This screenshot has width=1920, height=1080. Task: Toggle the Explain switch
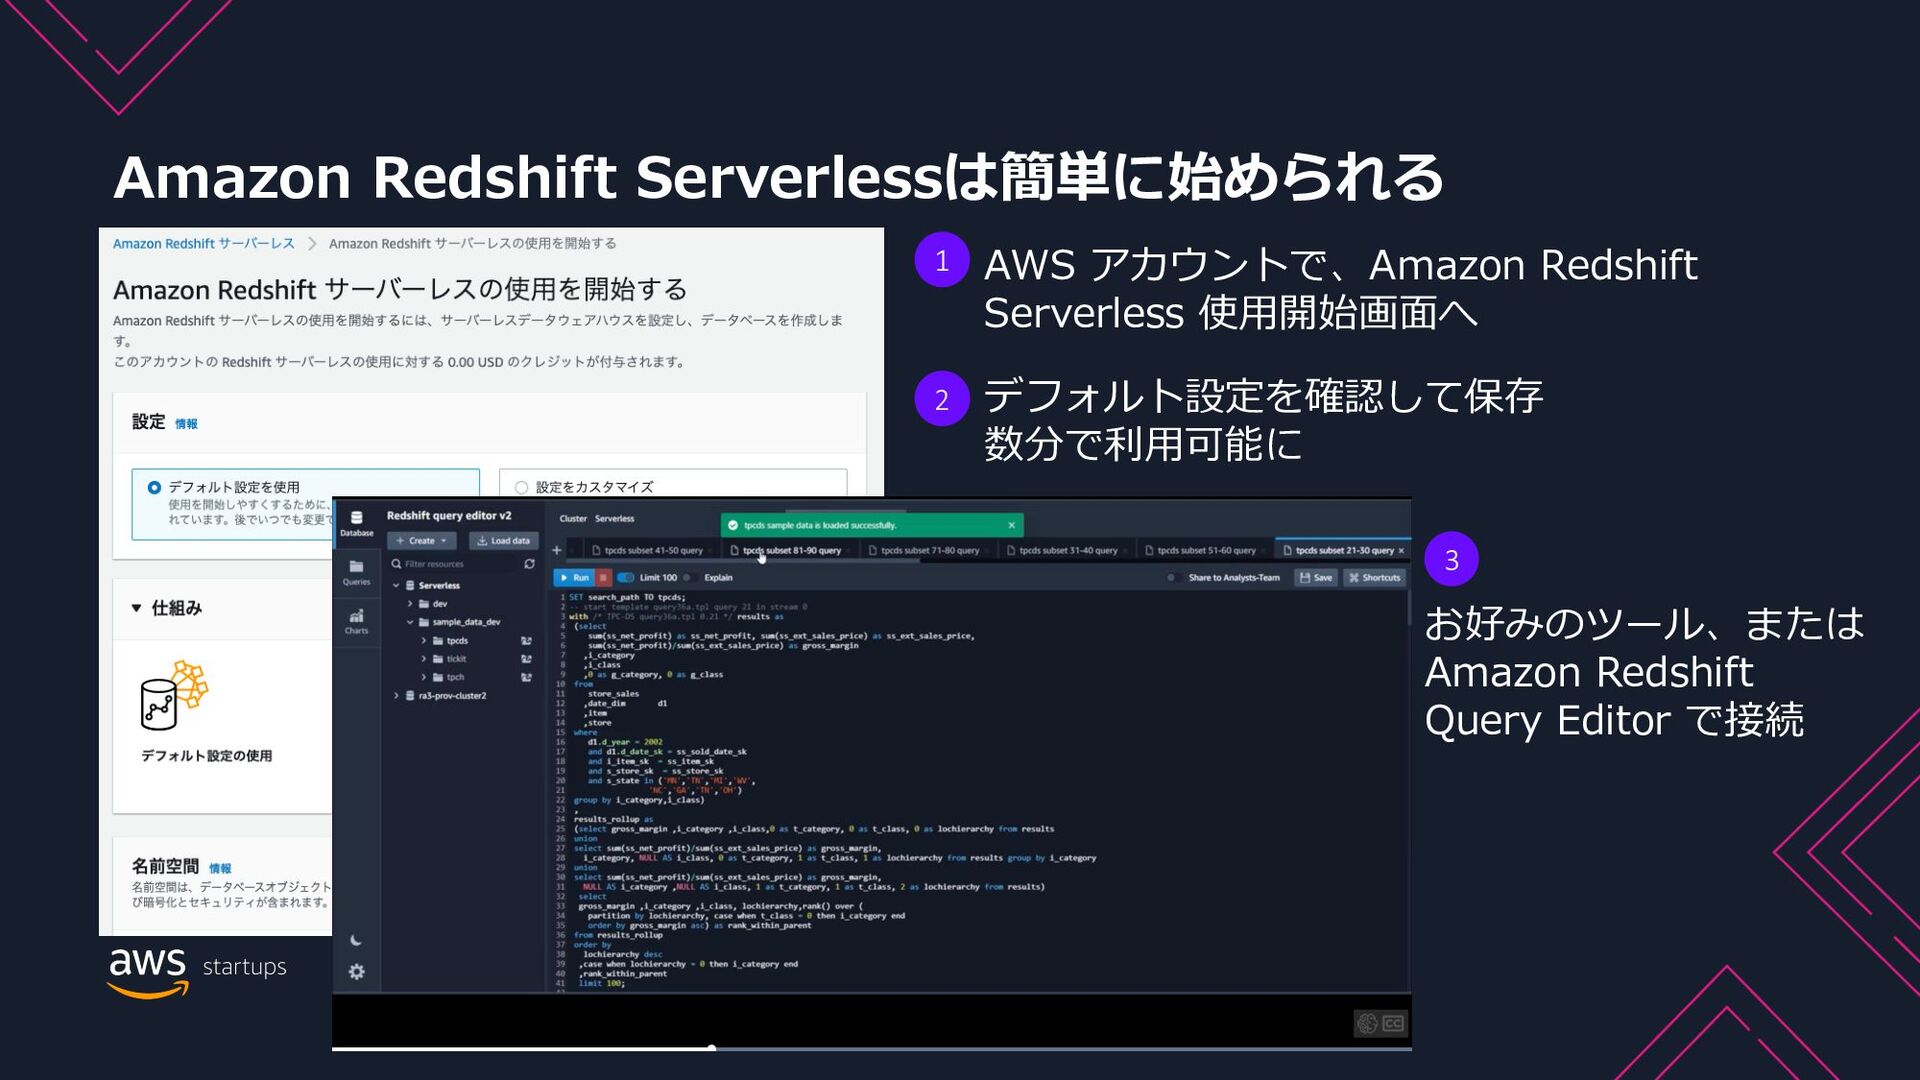pos(690,578)
